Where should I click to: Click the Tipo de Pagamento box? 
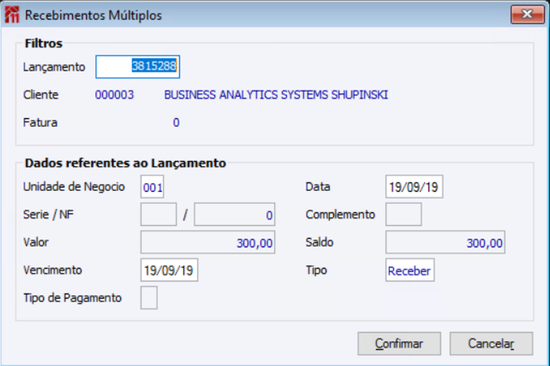[x=149, y=298]
